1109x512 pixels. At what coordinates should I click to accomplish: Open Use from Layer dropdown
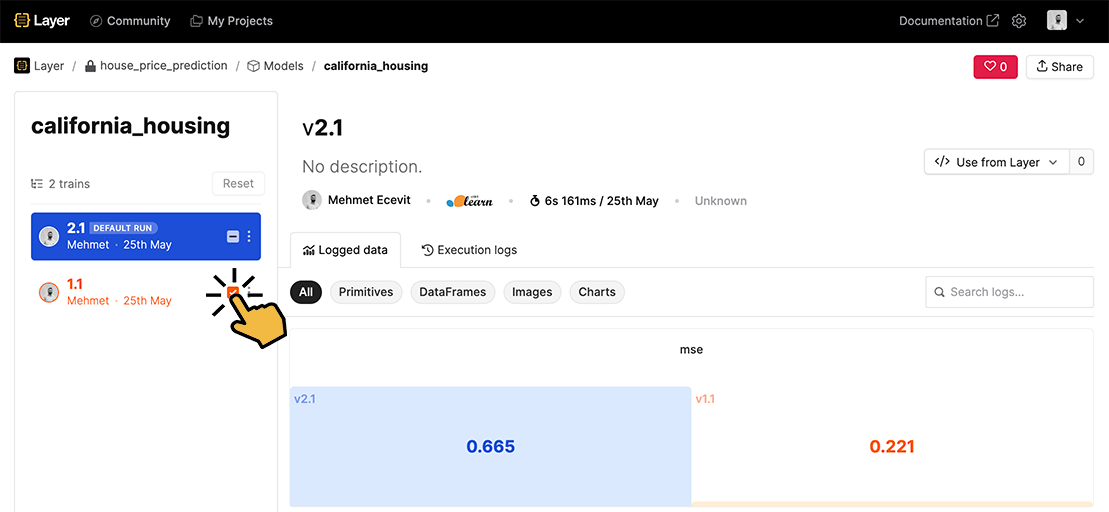tap(997, 162)
